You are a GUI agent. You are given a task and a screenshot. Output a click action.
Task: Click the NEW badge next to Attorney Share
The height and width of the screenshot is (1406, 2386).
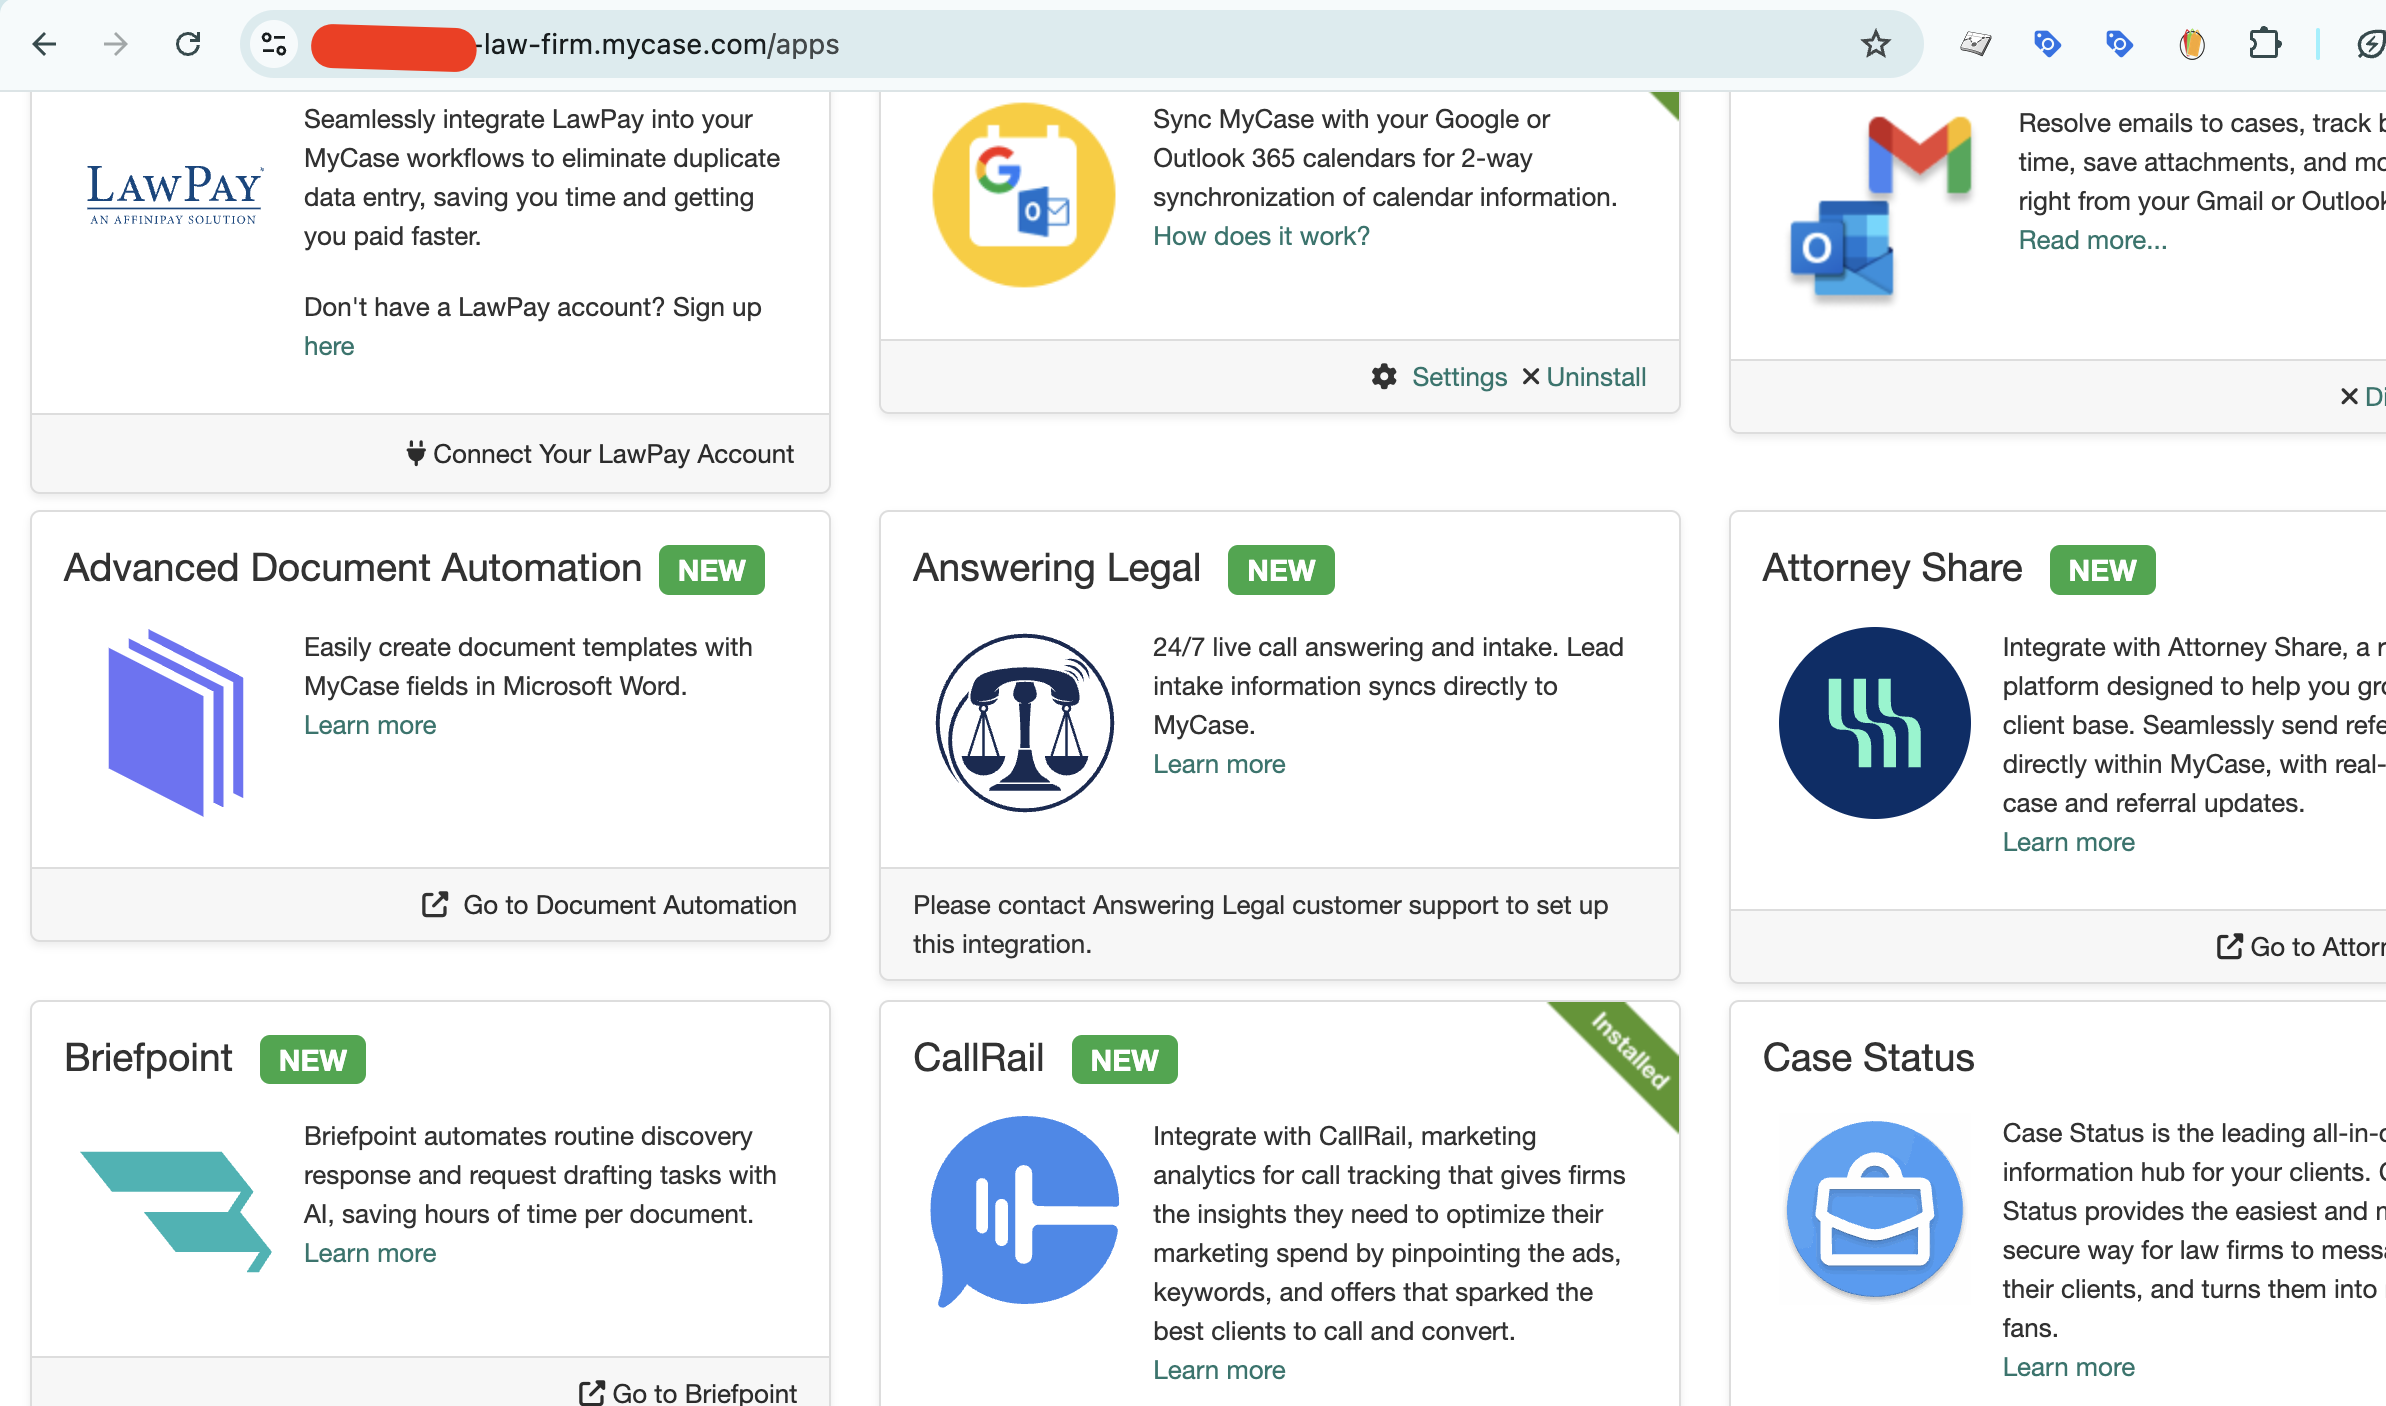(2102, 570)
